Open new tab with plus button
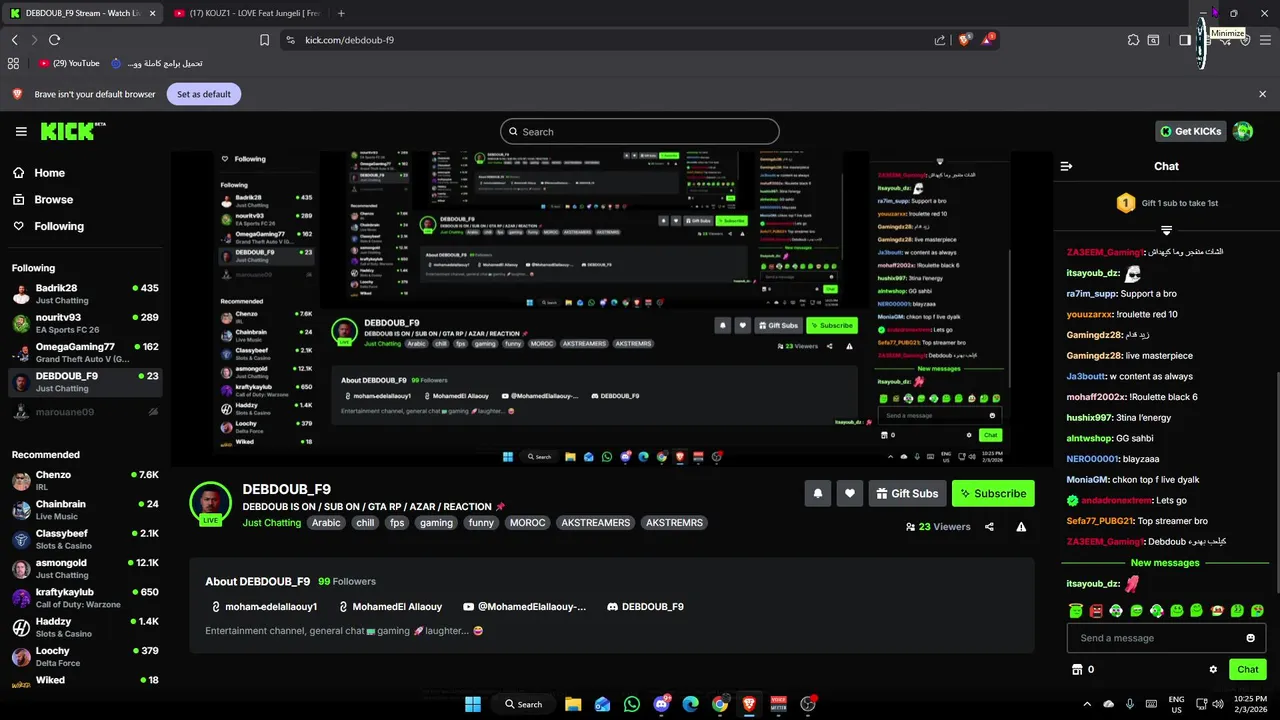 [341, 13]
